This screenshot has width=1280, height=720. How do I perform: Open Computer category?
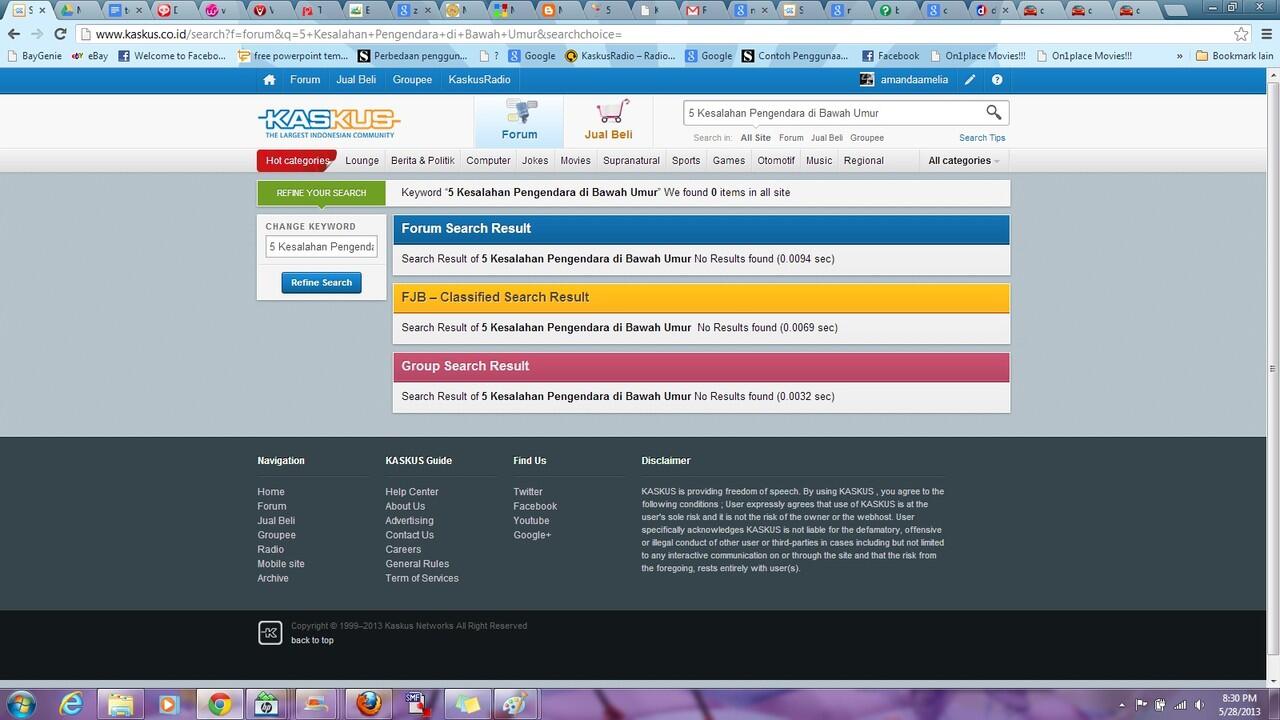point(488,161)
